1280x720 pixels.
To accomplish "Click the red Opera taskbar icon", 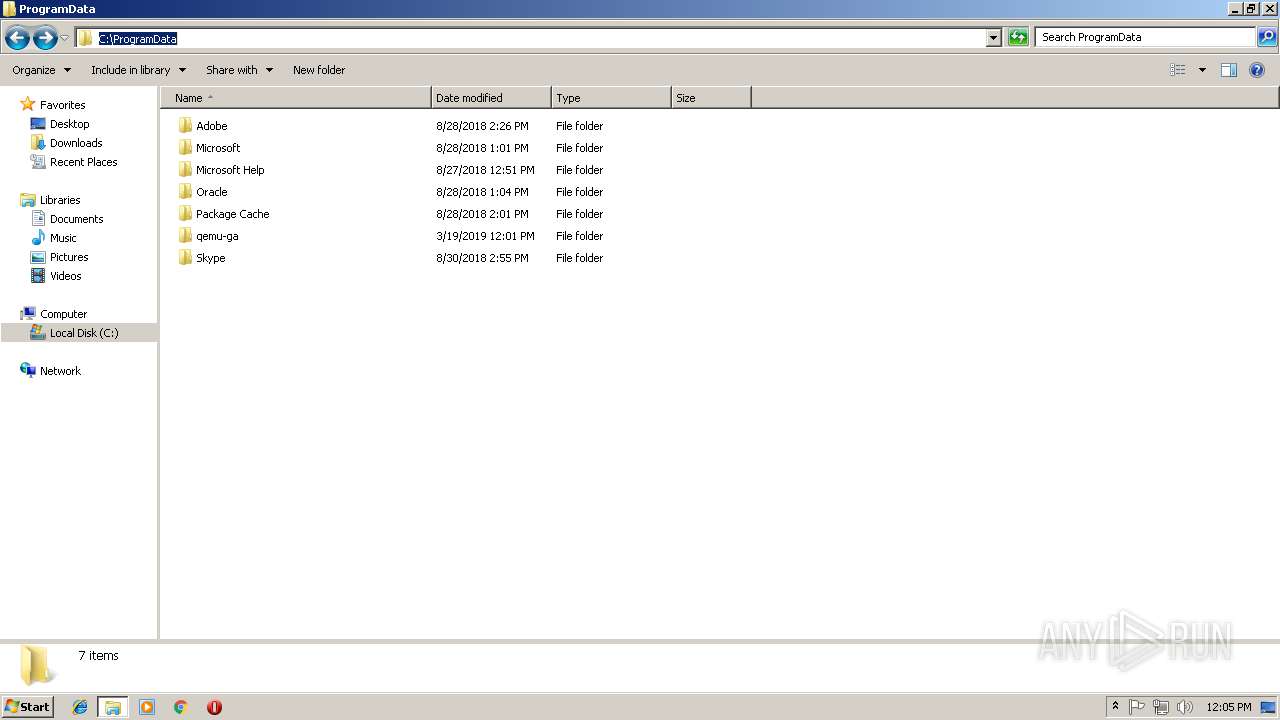I will point(214,707).
